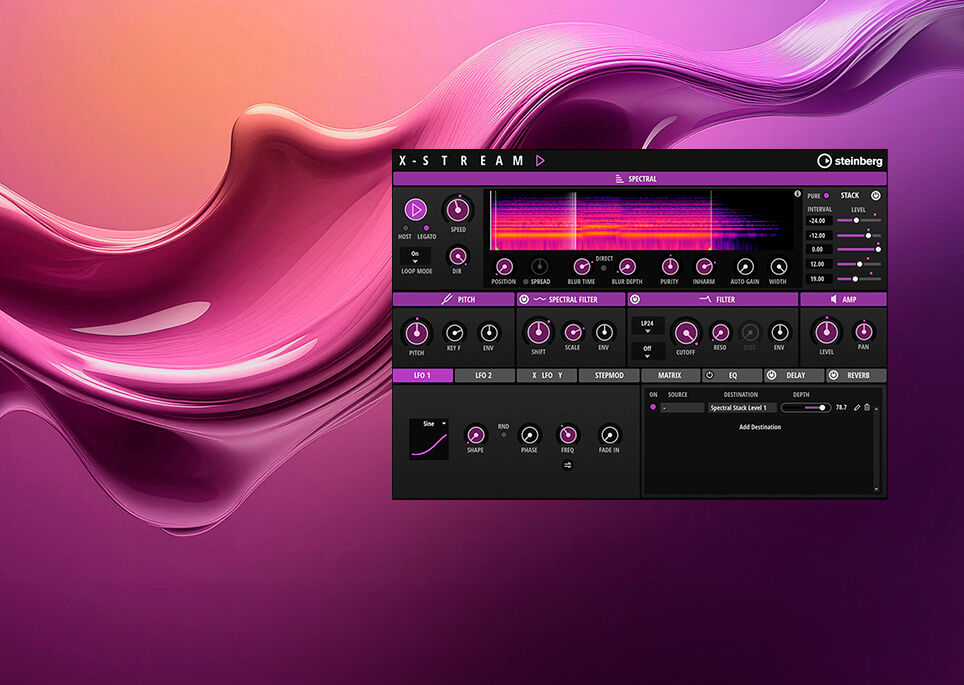964x685 pixels.
Task: Toggle the SPREAD enable dot
Action: click(526, 282)
